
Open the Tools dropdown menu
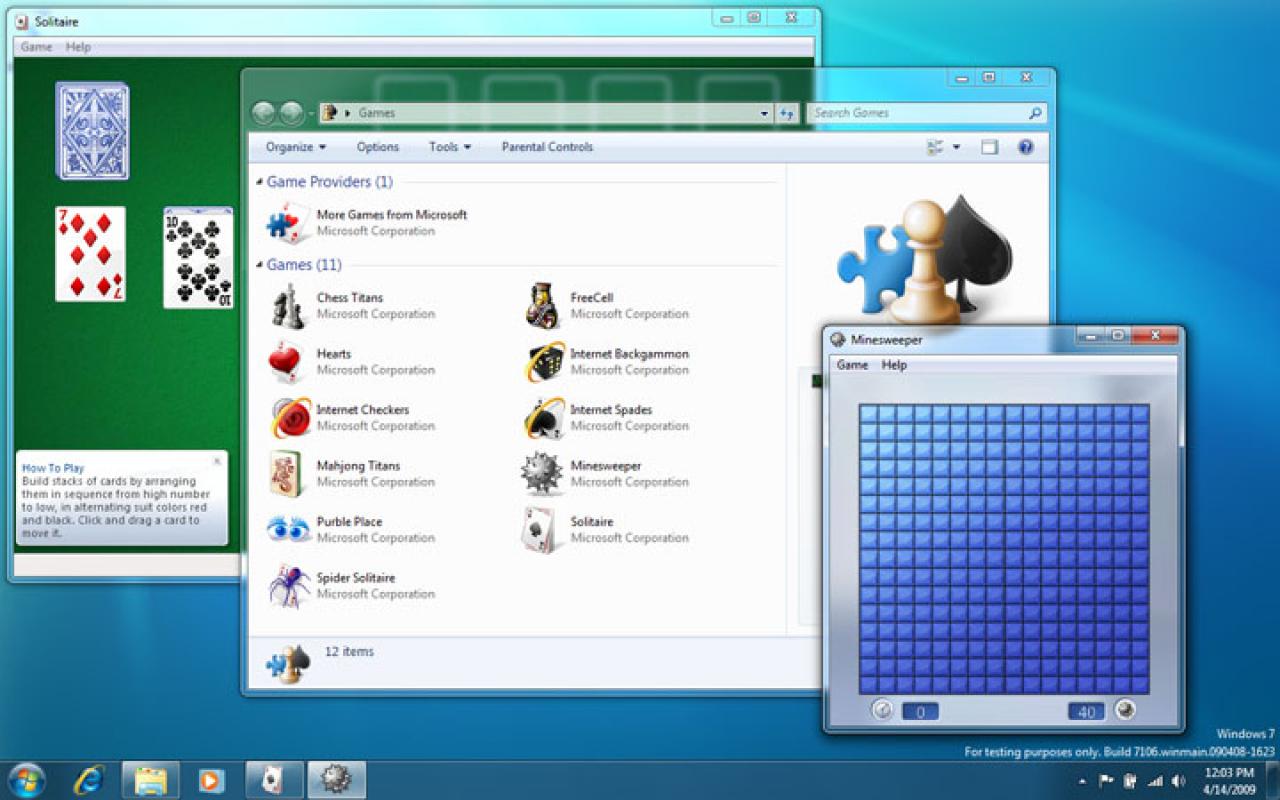pyautogui.click(x=450, y=147)
